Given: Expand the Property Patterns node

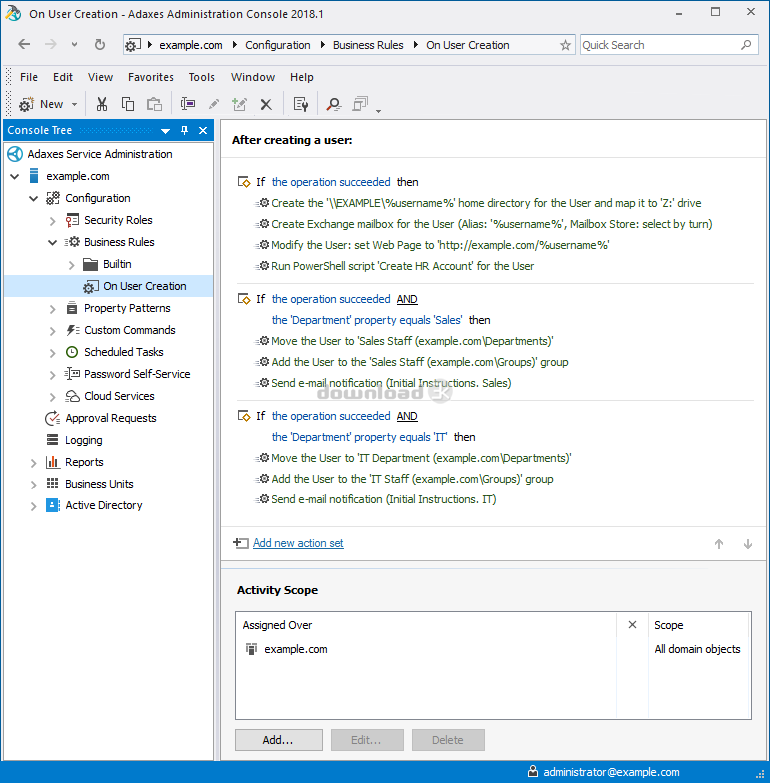Looking at the screenshot, I should [52, 309].
